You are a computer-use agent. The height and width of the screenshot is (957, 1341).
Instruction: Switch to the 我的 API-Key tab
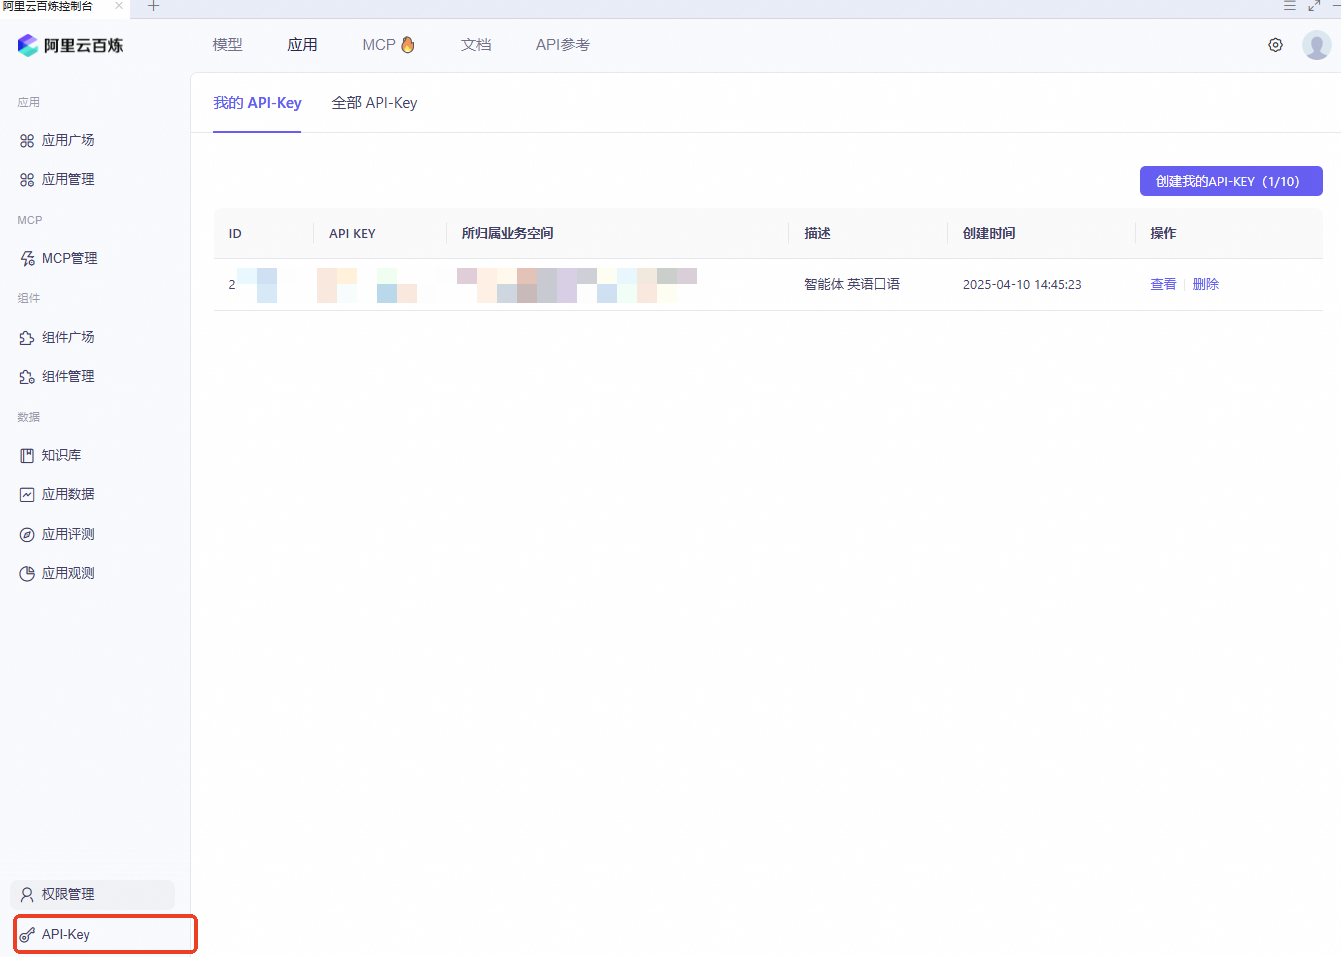pyautogui.click(x=257, y=103)
